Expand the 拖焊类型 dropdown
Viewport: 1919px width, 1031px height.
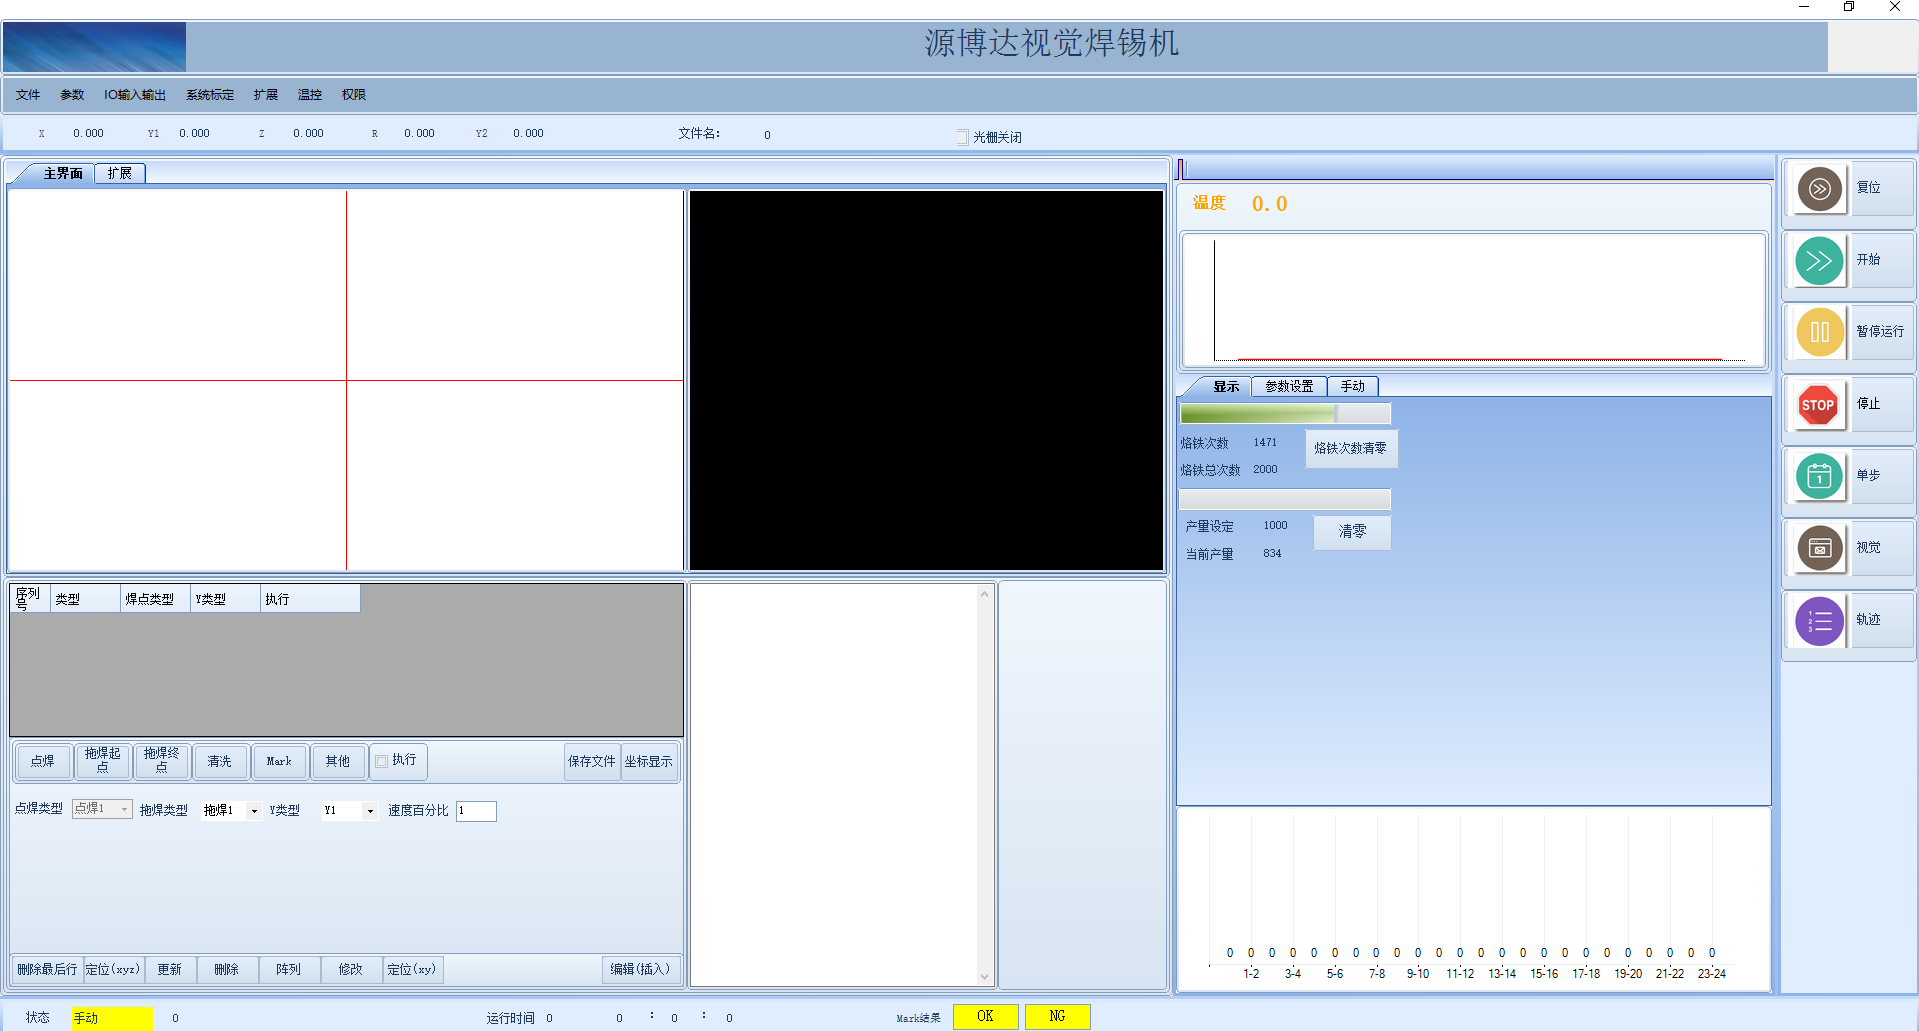click(x=254, y=811)
